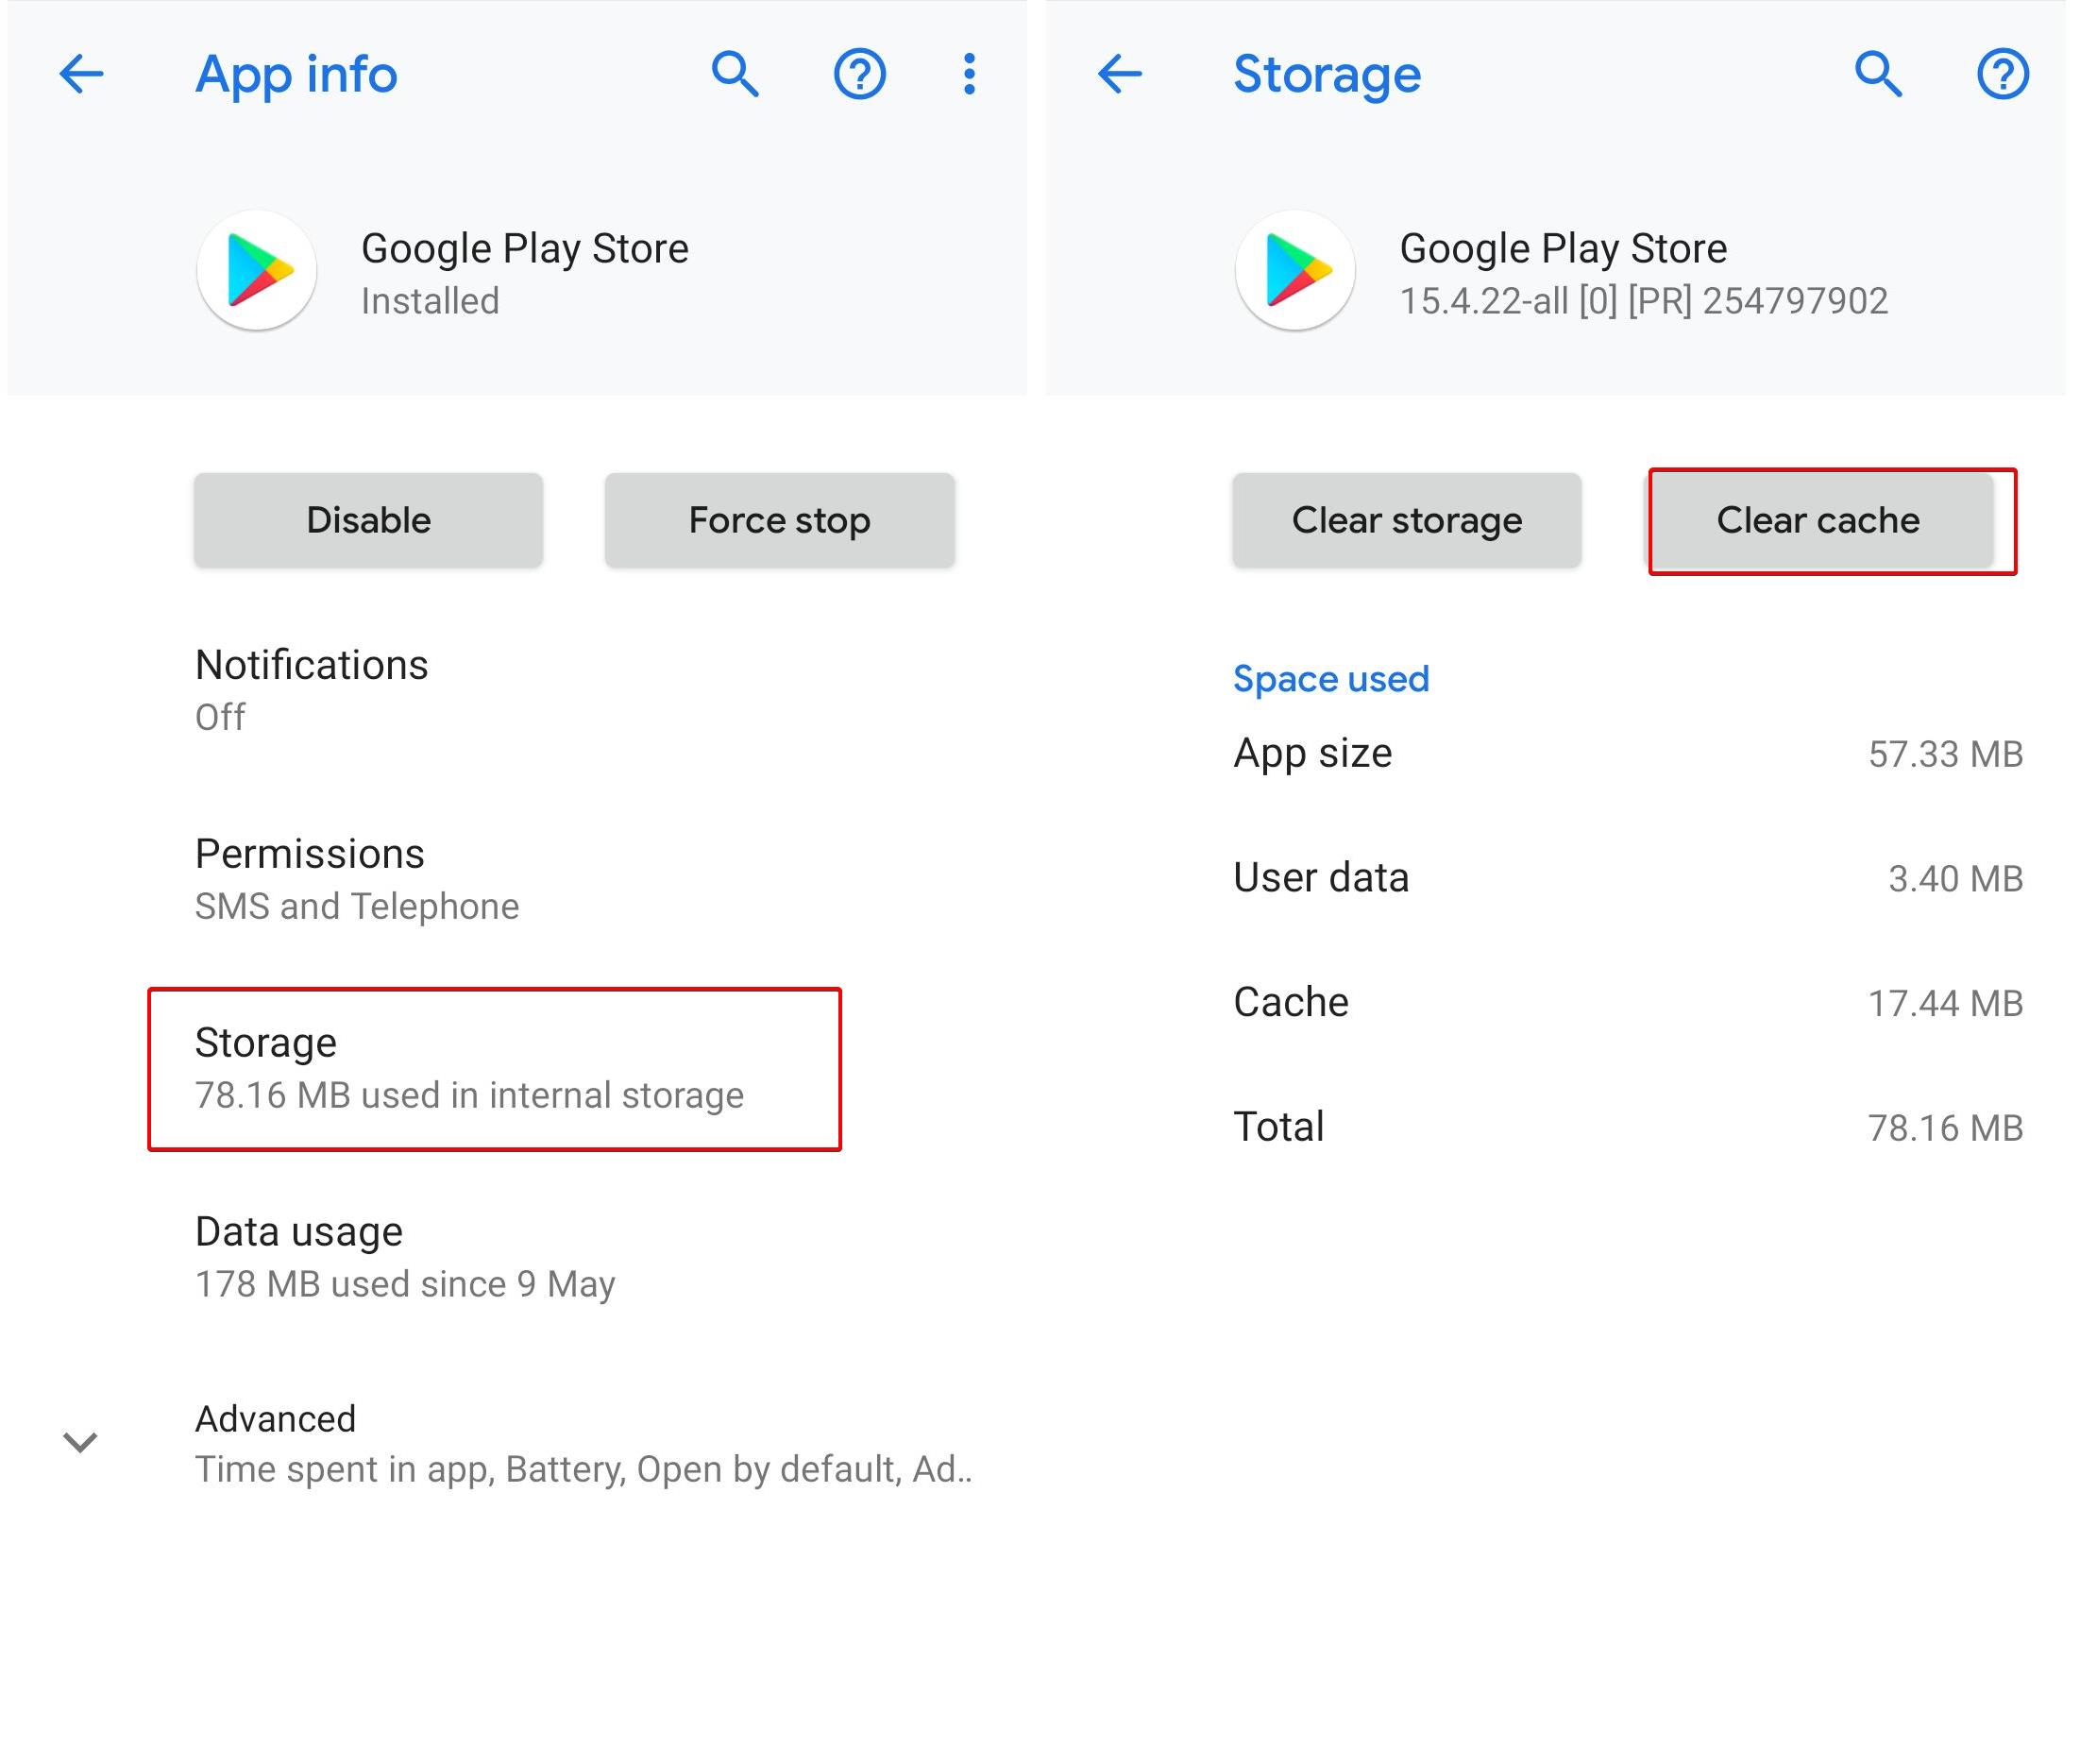
Task: Open help on the Storage screen
Action: click(2003, 74)
